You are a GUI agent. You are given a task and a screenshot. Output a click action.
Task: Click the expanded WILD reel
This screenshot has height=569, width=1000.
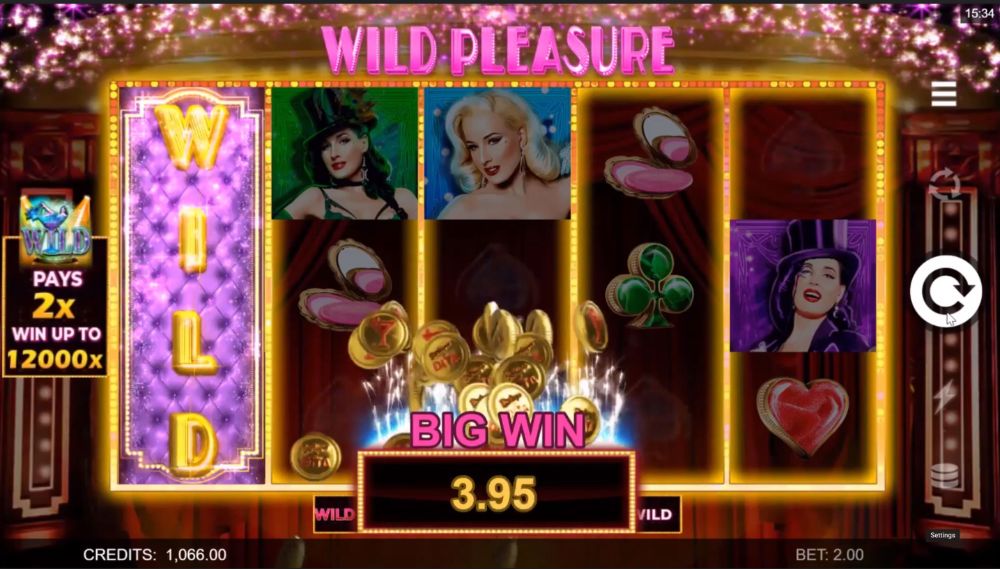point(191,285)
